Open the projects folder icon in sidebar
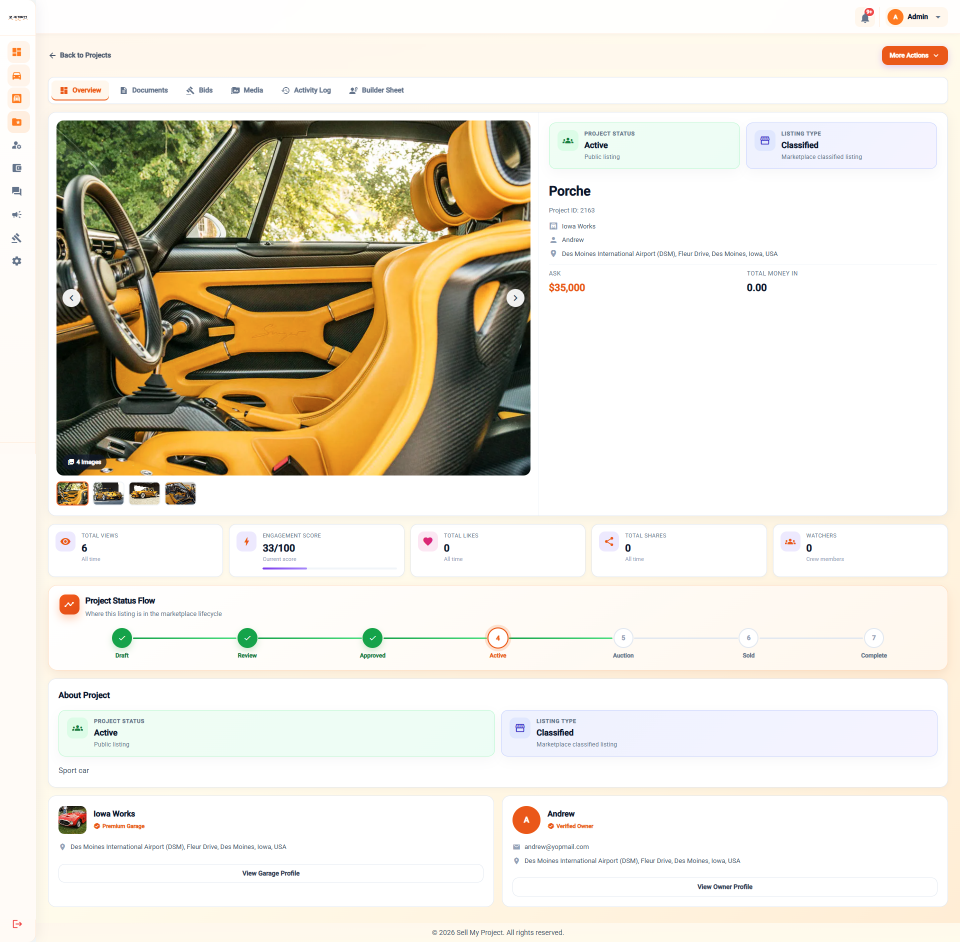The width and height of the screenshot is (960, 942). (x=17, y=122)
